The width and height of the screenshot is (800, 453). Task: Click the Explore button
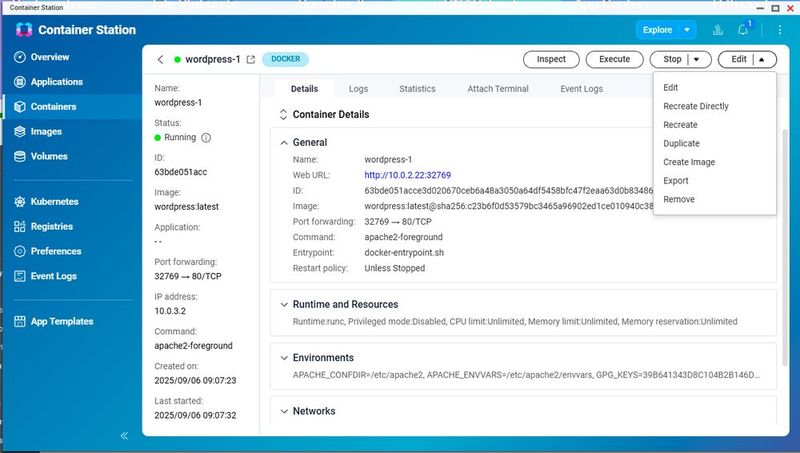(x=657, y=30)
